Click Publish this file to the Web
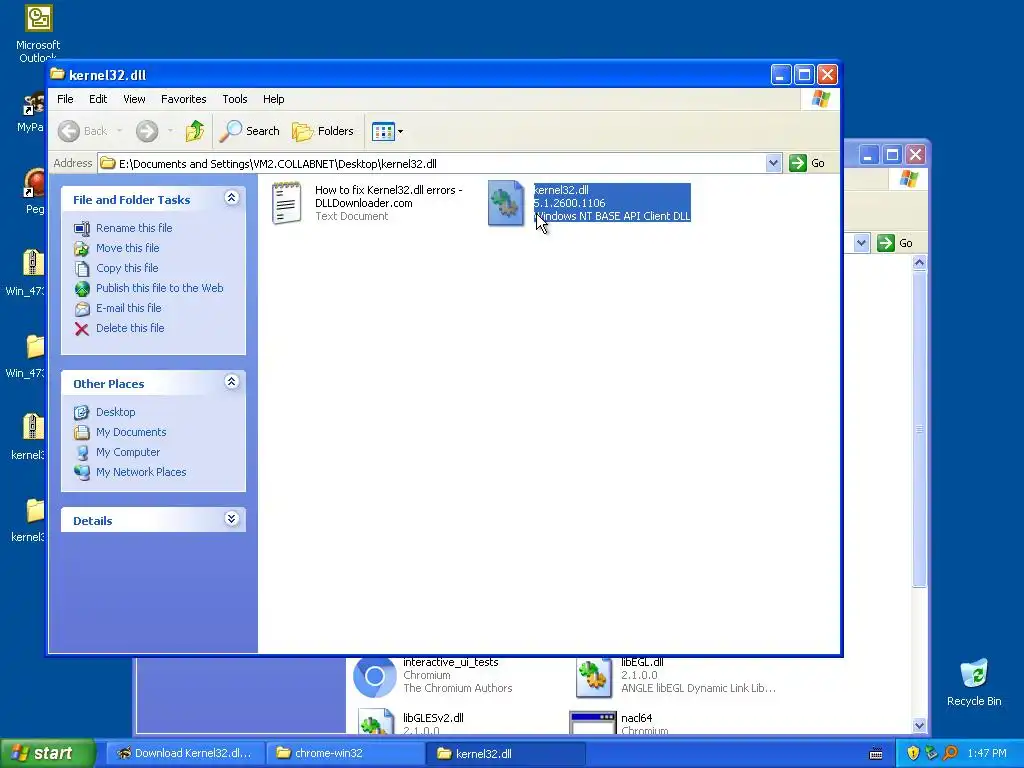Image resolution: width=1024 pixels, height=768 pixels. point(159,288)
